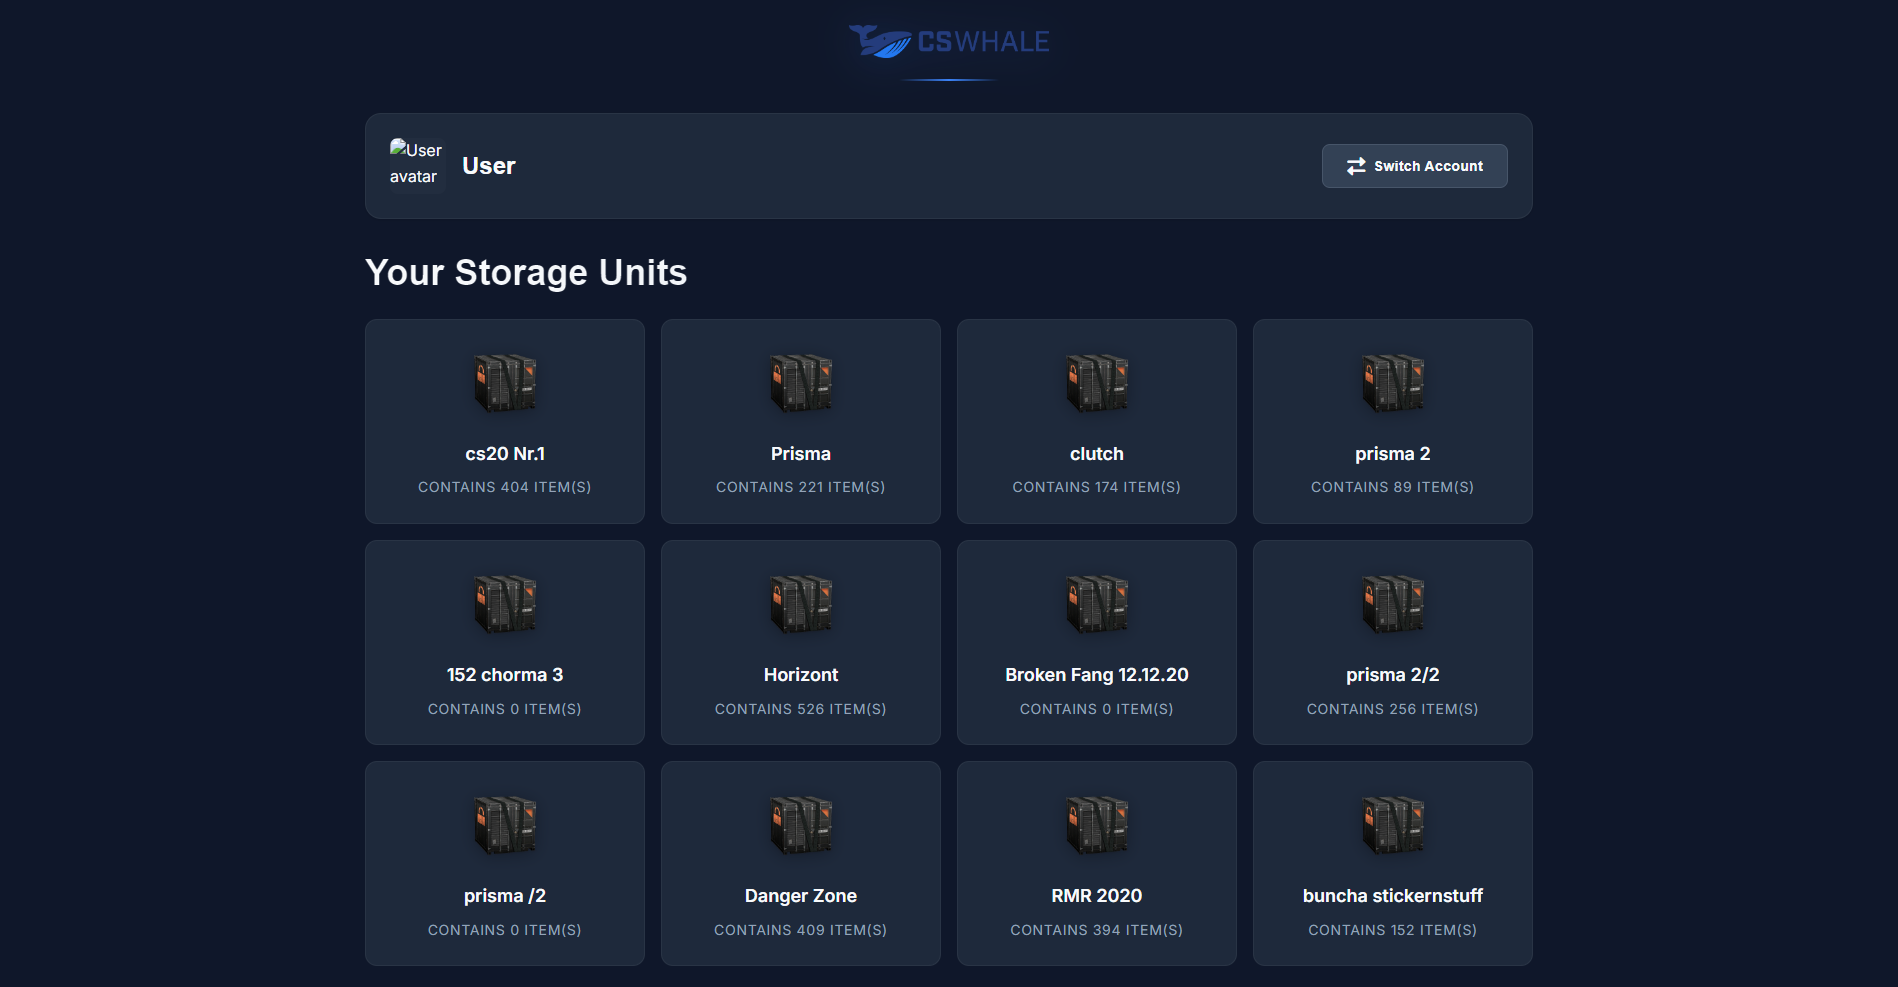The height and width of the screenshot is (987, 1898).
Task: Click the switch account arrows icon
Action: [1356, 166]
